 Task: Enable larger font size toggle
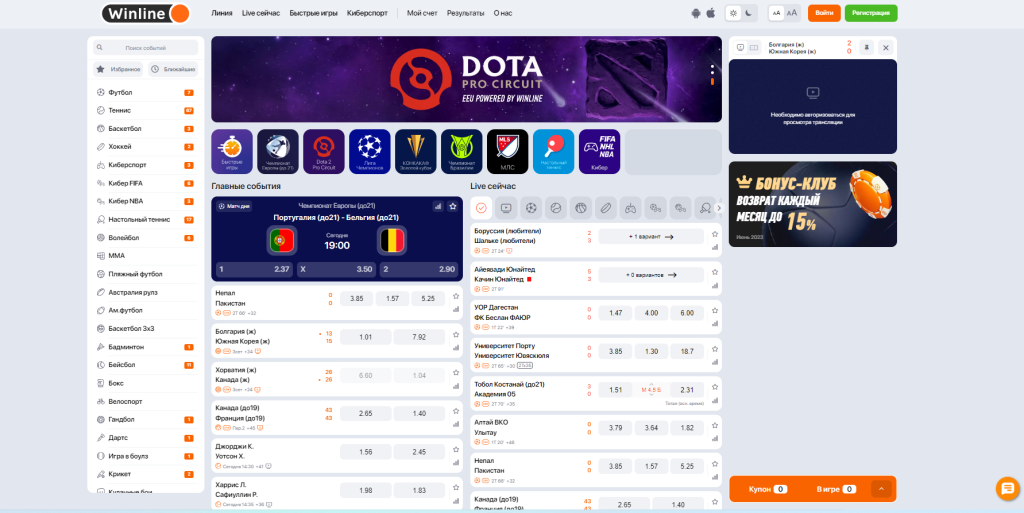(x=792, y=13)
